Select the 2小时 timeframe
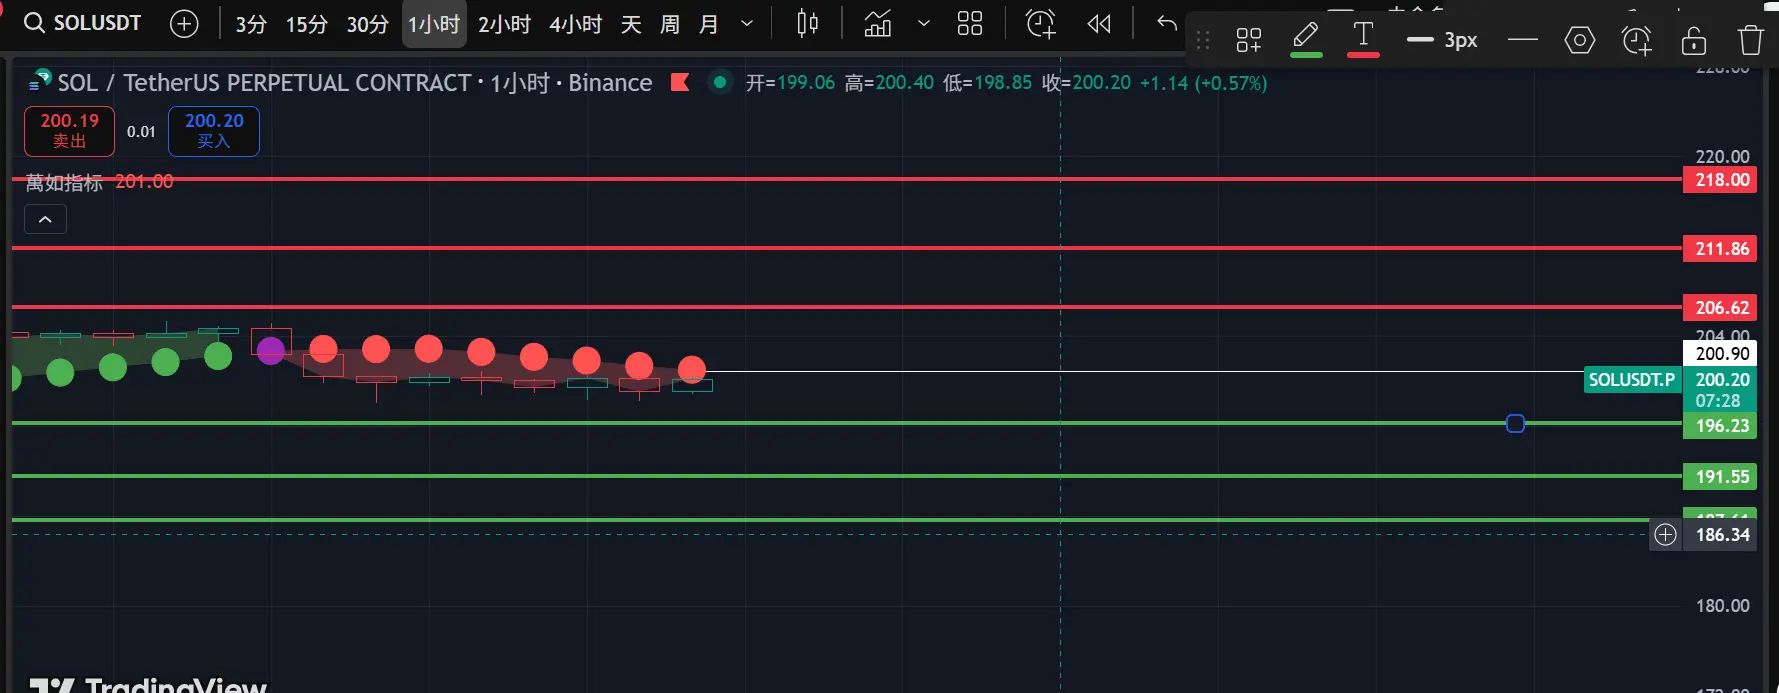 point(504,23)
